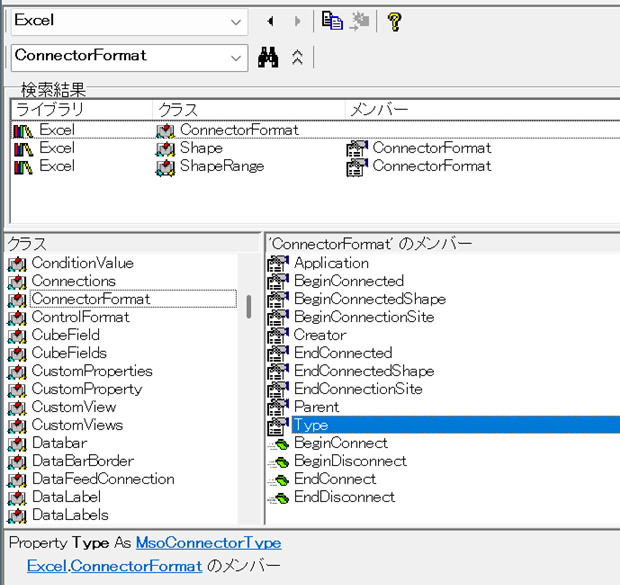Viewport: 620px width, 585px height.
Task: Open the ConnectorFormat search text dropdown
Action: click(x=236, y=58)
